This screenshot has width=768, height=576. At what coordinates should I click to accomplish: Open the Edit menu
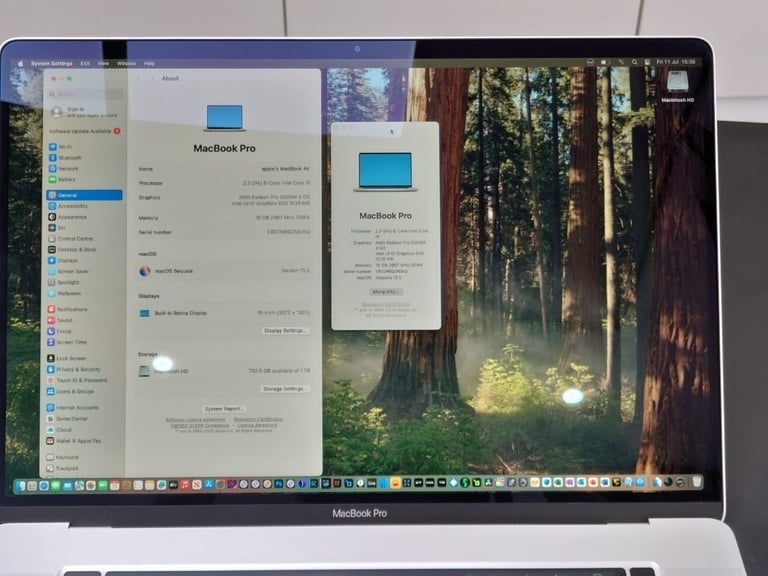tap(85, 64)
